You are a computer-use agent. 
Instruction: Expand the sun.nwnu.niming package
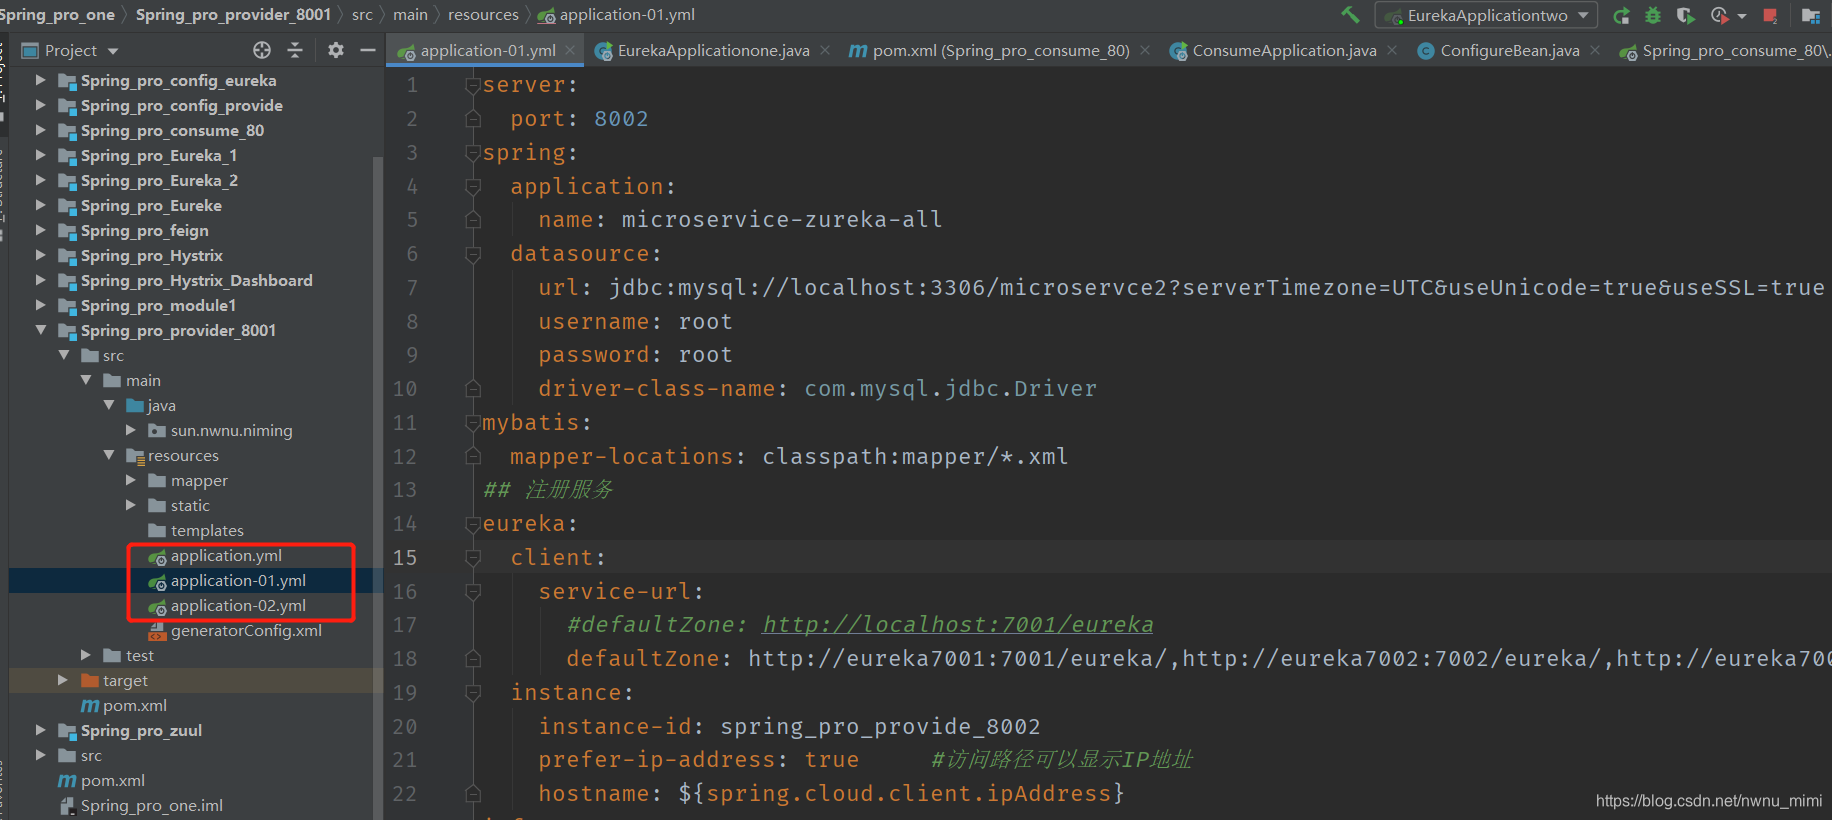(131, 430)
